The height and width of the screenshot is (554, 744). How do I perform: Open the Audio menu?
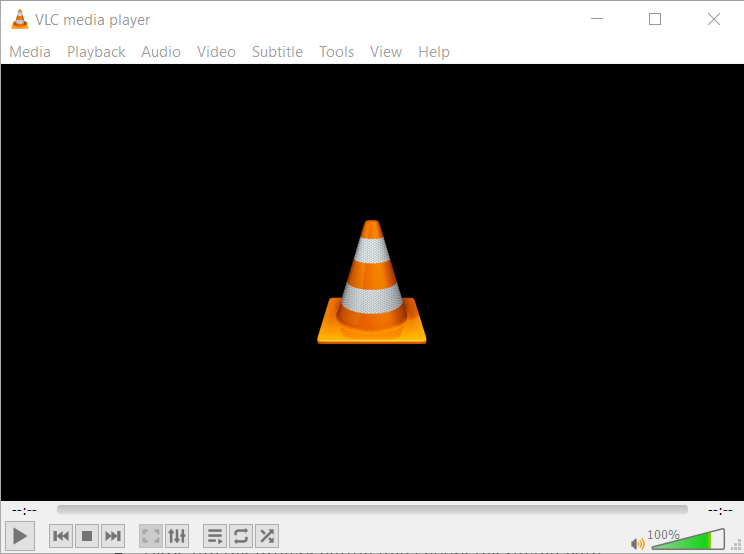coord(161,51)
